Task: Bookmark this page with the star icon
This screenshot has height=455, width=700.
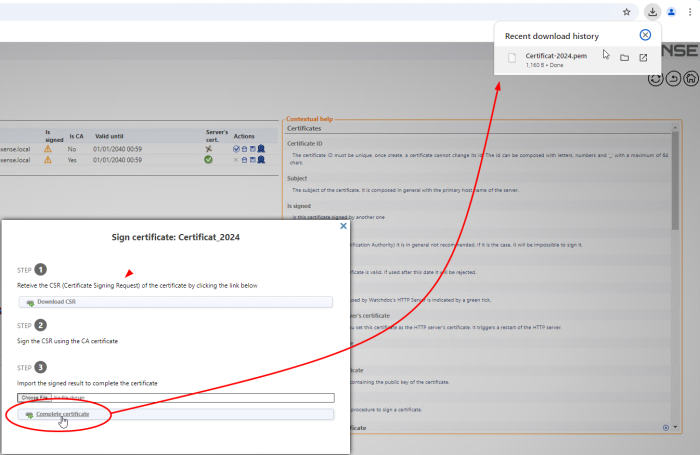Action: tap(626, 12)
